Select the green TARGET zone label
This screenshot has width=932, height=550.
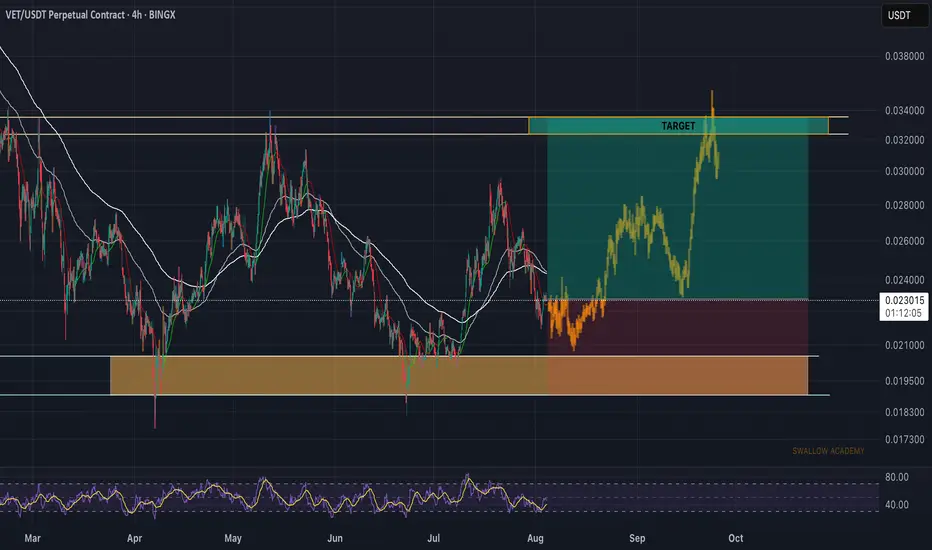[678, 126]
